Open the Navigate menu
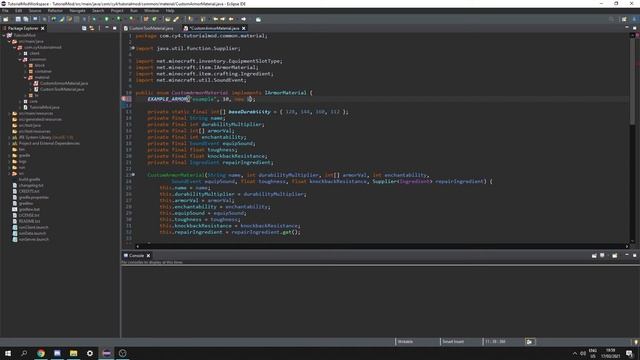The width and height of the screenshot is (640, 360). click(77, 11)
